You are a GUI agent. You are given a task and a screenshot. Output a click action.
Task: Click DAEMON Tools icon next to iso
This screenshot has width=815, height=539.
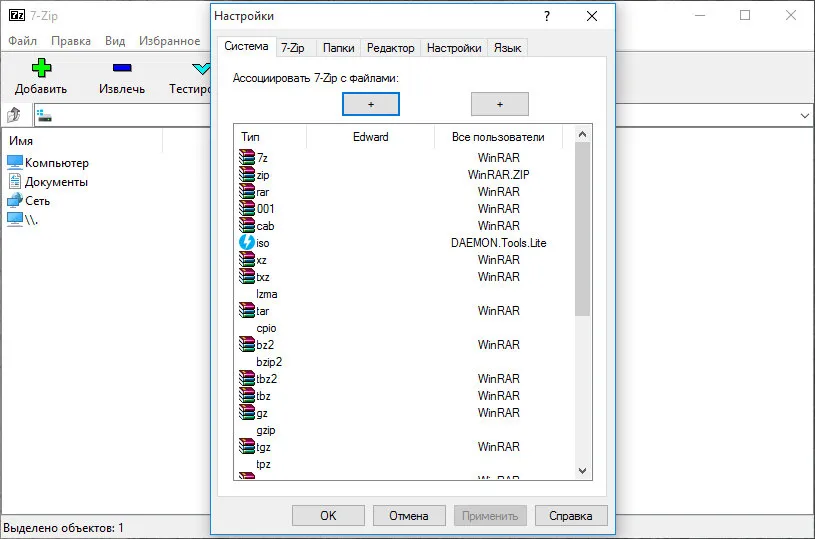point(247,242)
